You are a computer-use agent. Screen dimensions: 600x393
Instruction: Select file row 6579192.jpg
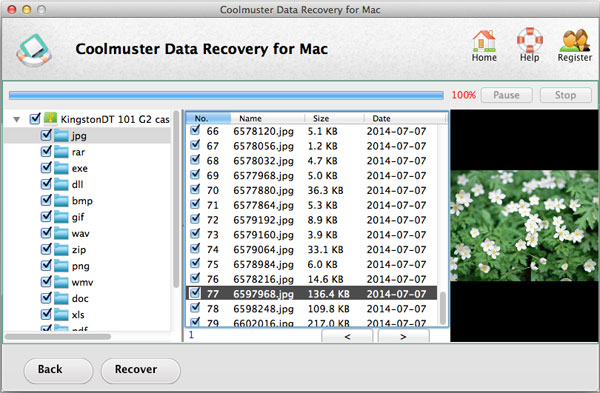[312, 220]
